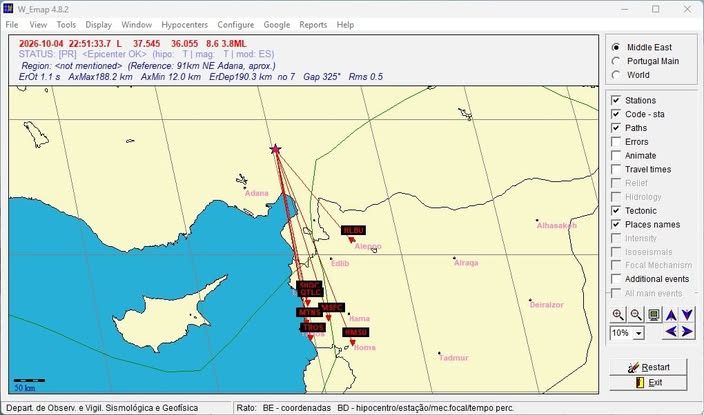
Task: Enable the Animate checkbox
Action: 616,156
